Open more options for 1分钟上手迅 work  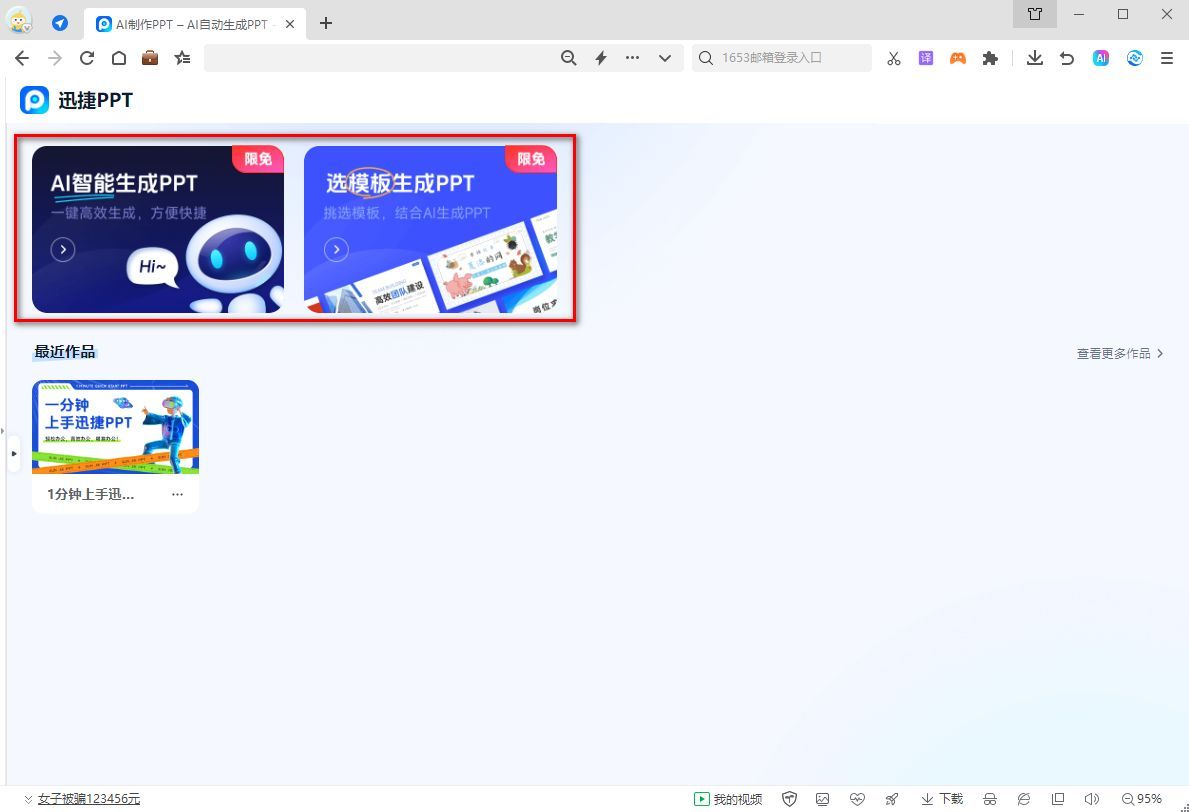(177, 494)
